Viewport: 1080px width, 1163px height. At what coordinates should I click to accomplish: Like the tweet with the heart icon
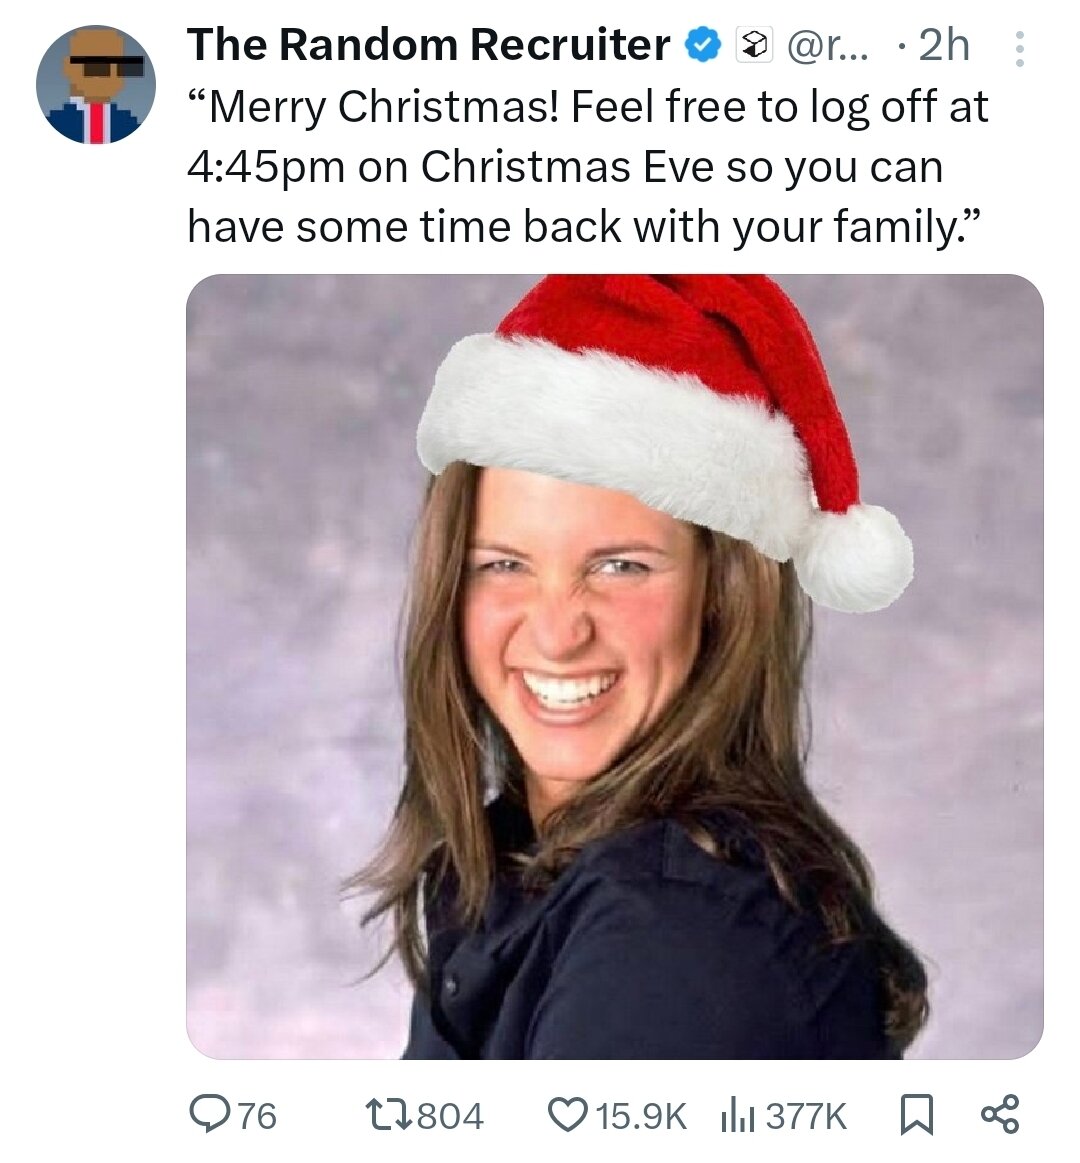click(x=567, y=1115)
